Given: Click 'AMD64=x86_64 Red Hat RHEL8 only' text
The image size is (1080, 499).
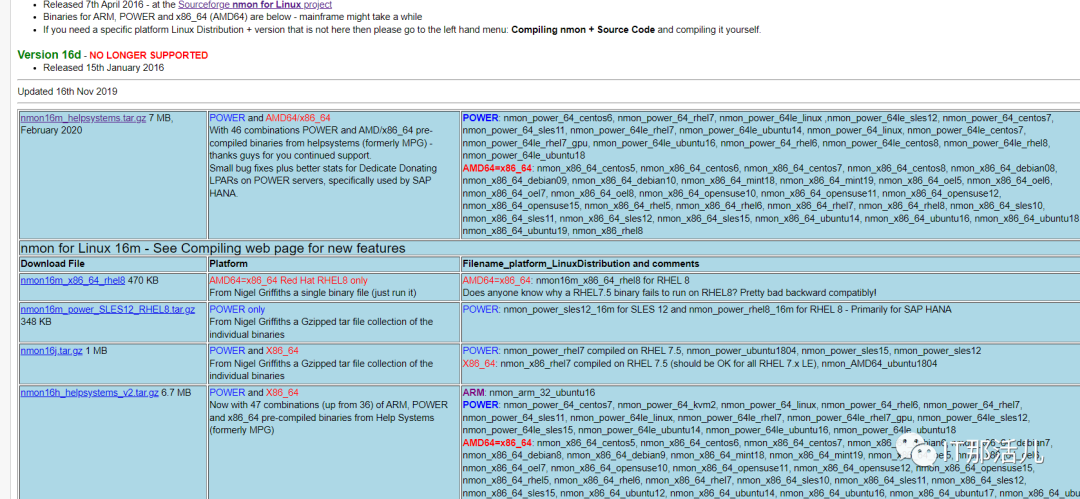Looking at the screenshot, I should pyautogui.click(x=289, y=281).
